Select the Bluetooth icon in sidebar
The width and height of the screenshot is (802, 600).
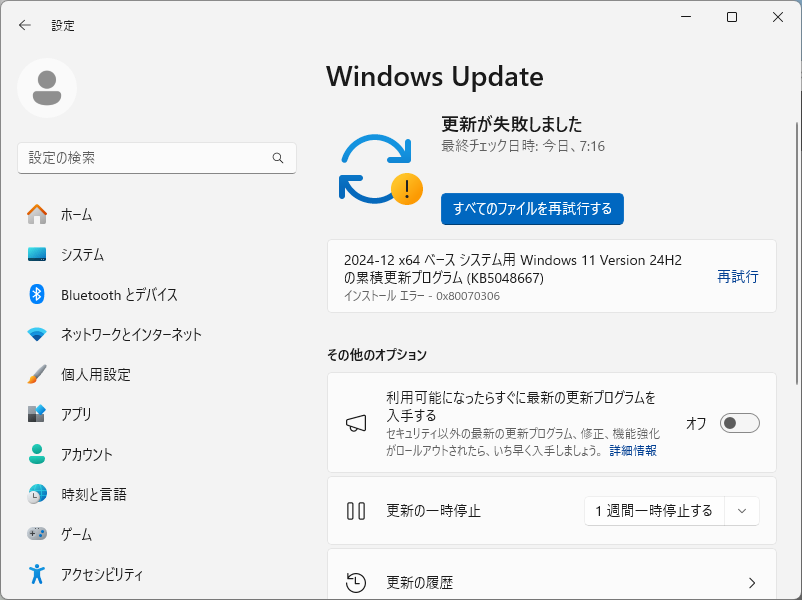tap(37, 294)
